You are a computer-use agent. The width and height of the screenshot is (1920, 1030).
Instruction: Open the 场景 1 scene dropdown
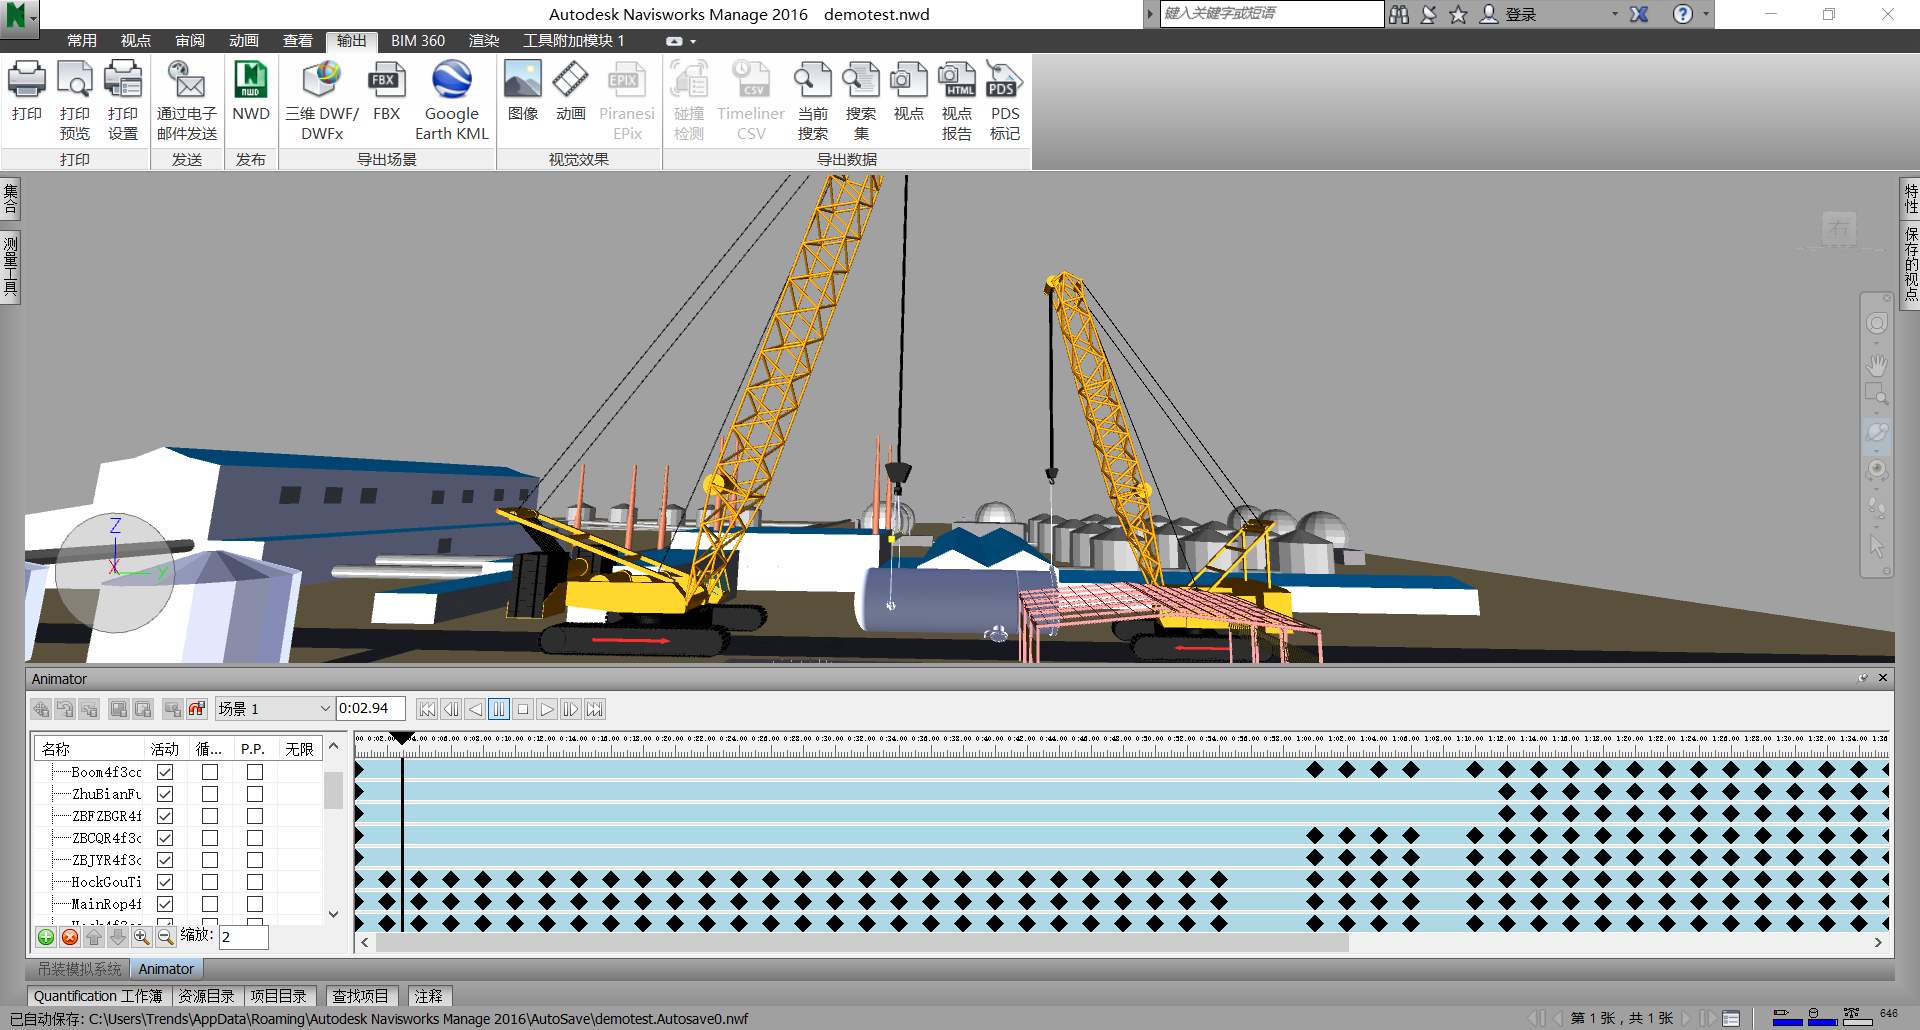(274, 709)
